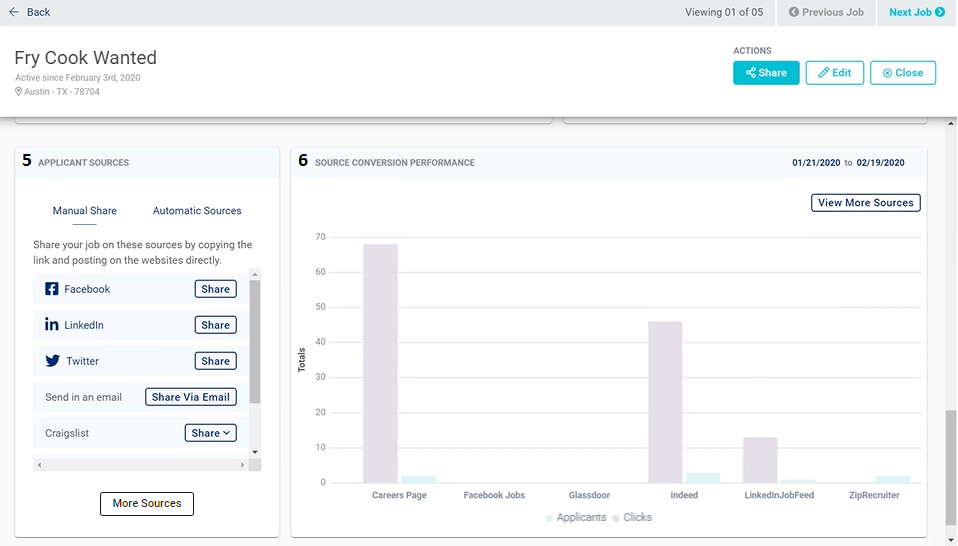Toggle the Applicants legend entry

pos(576,517)
